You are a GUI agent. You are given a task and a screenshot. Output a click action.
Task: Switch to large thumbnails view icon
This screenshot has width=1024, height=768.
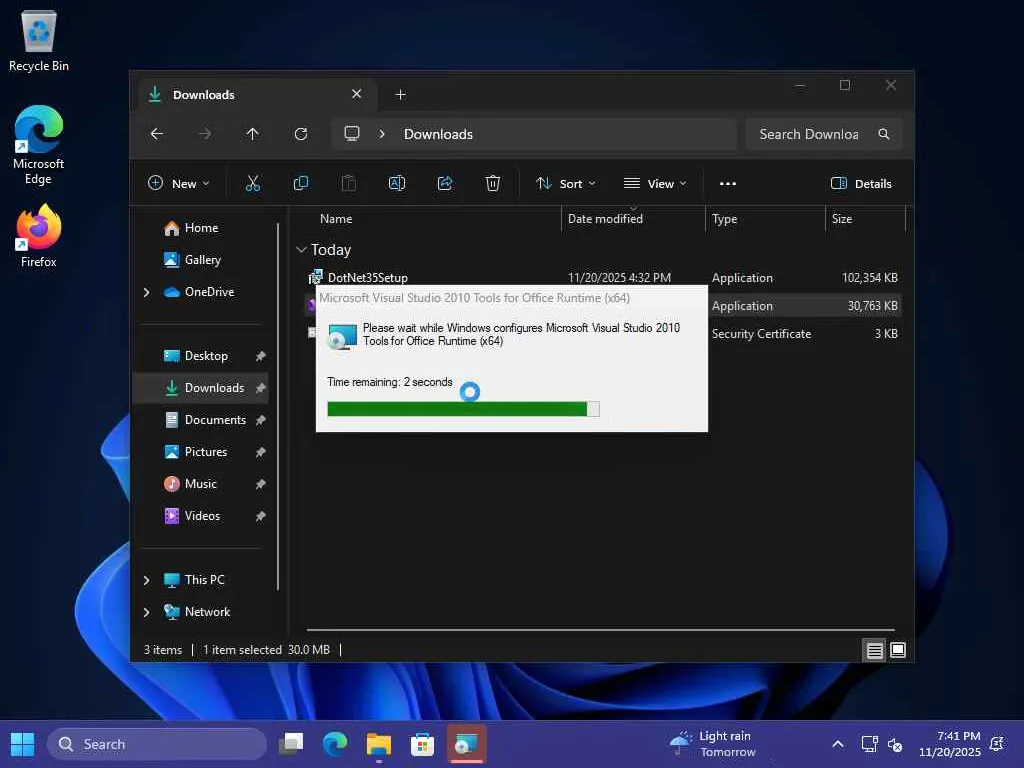click(898, 650)
